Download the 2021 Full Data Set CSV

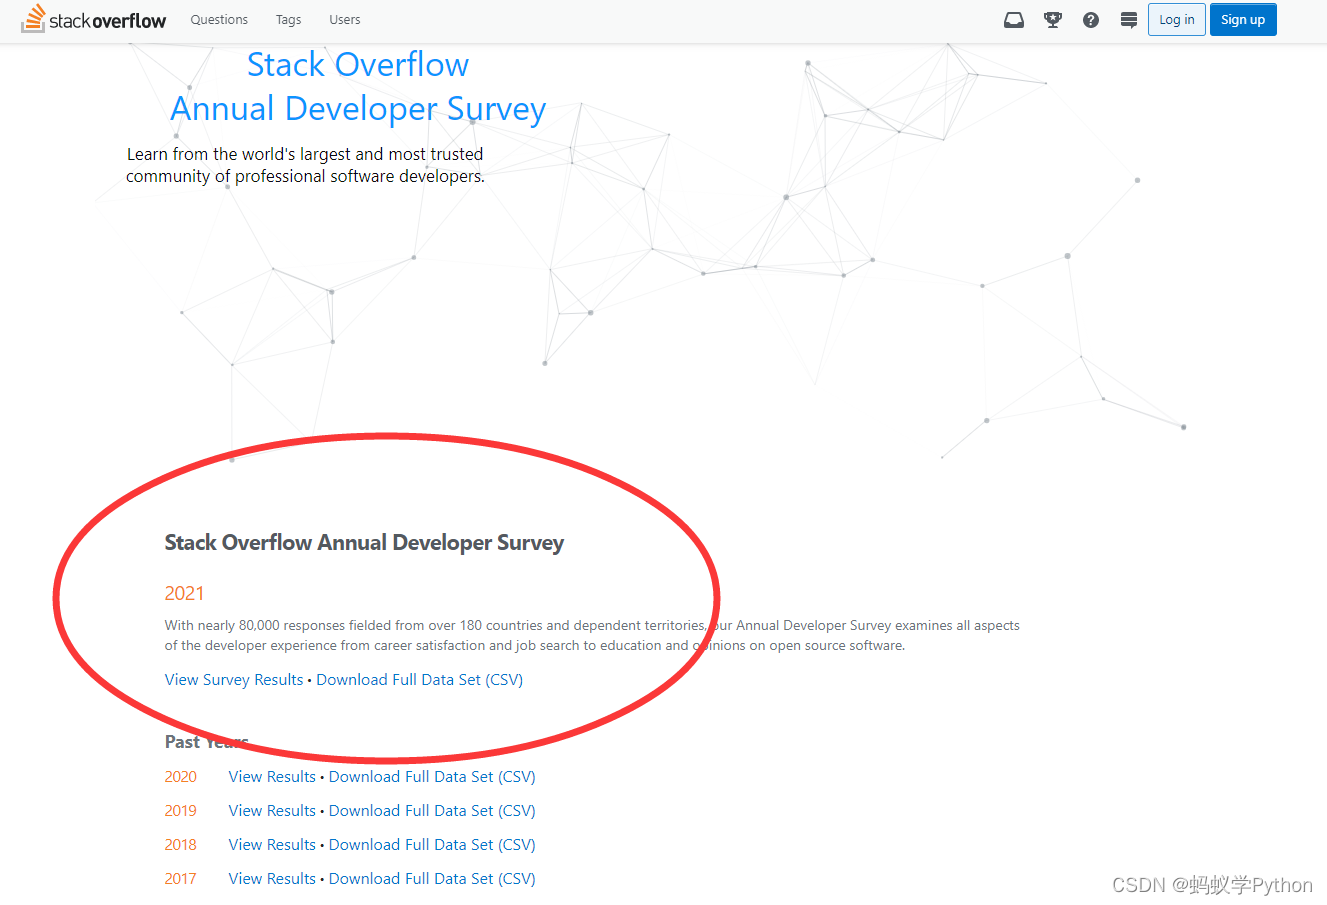[x=419, y=679]
